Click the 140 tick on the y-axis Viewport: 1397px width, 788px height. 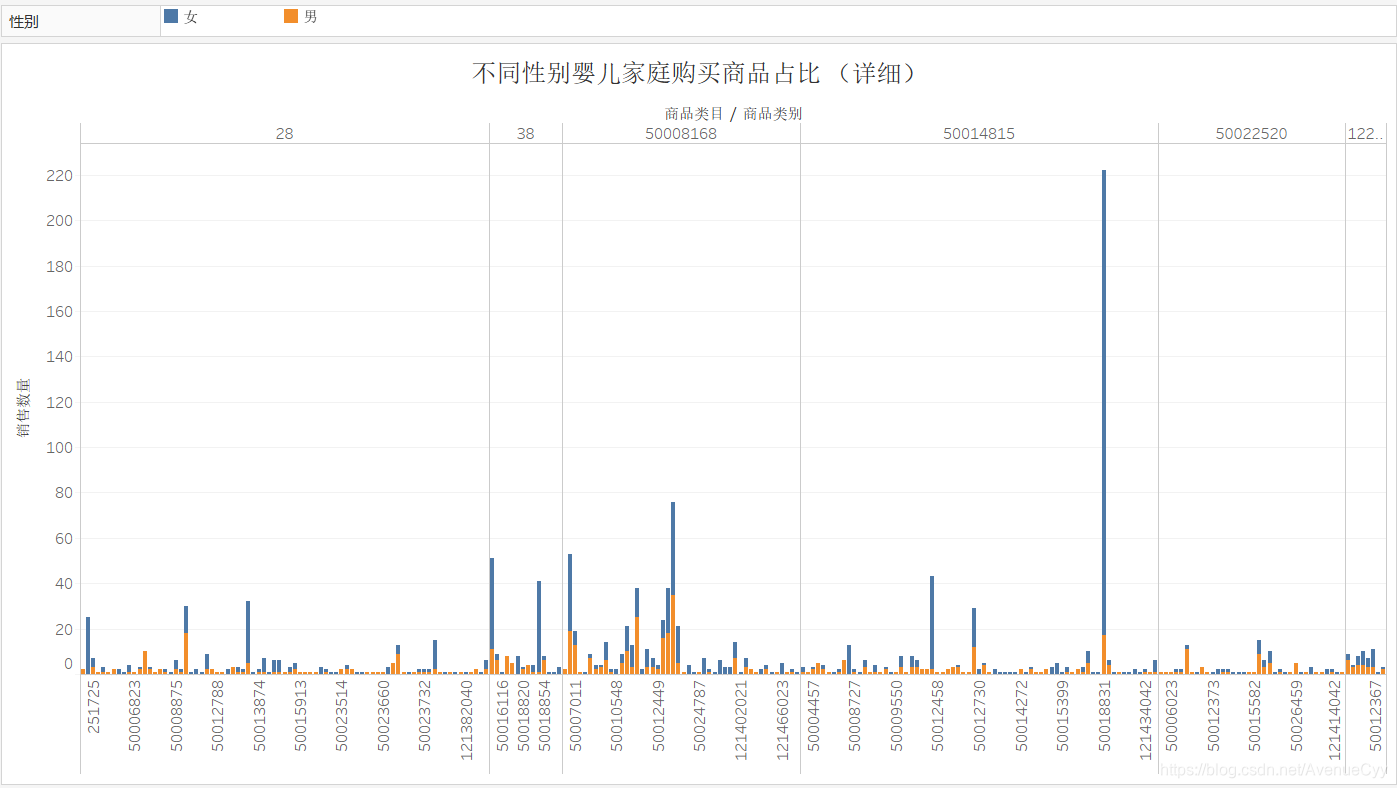click(60, 357)
